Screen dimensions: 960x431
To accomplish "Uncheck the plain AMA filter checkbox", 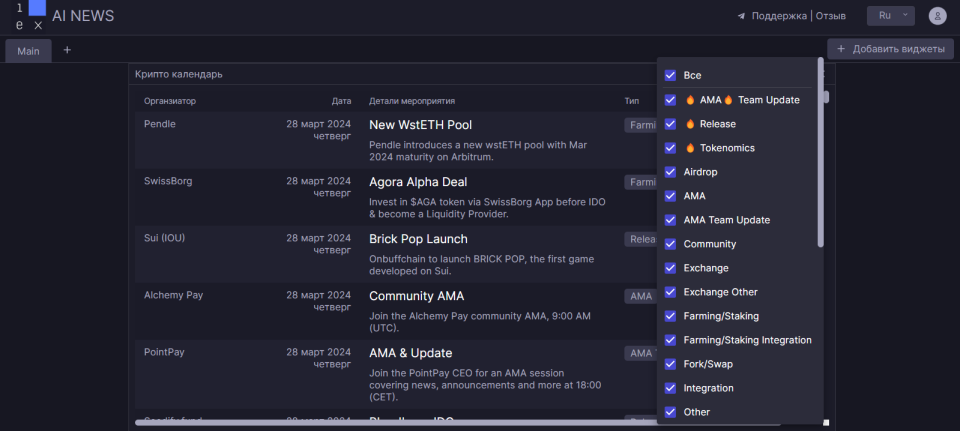I will click(x=670, y=196).
